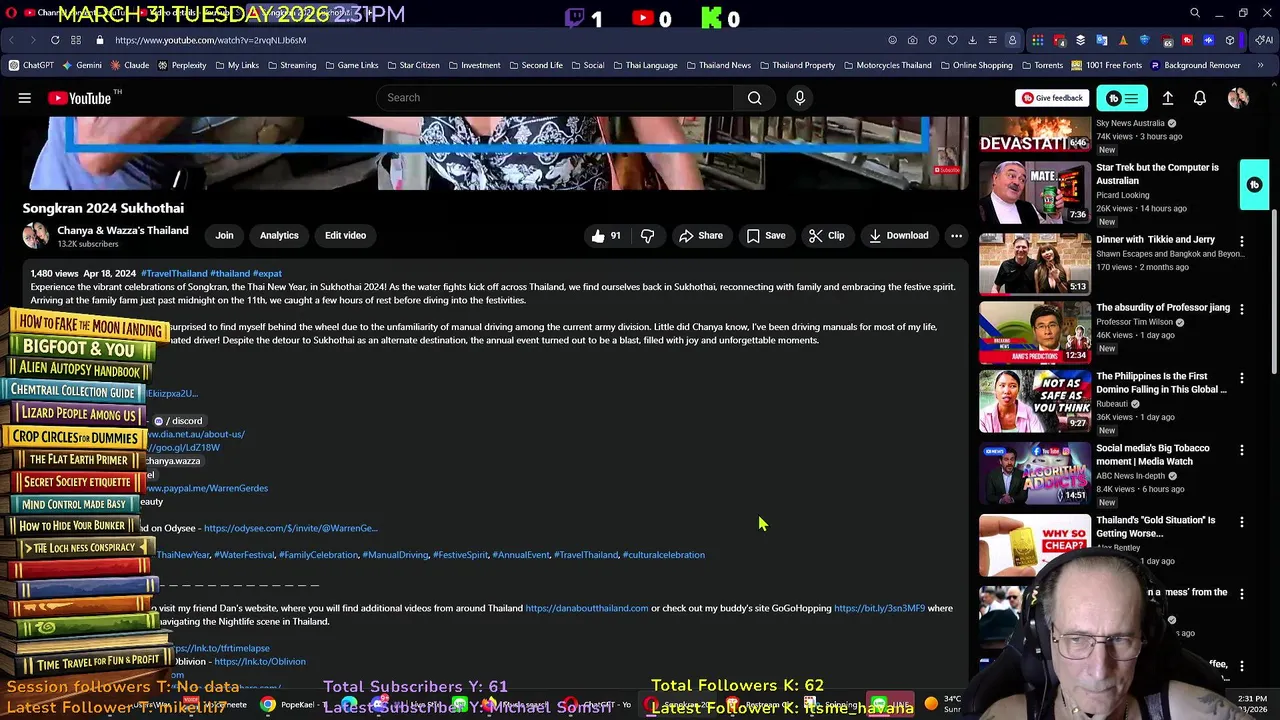
Task: Open the colorful apps grid extension
Action: pos(1038,40)
